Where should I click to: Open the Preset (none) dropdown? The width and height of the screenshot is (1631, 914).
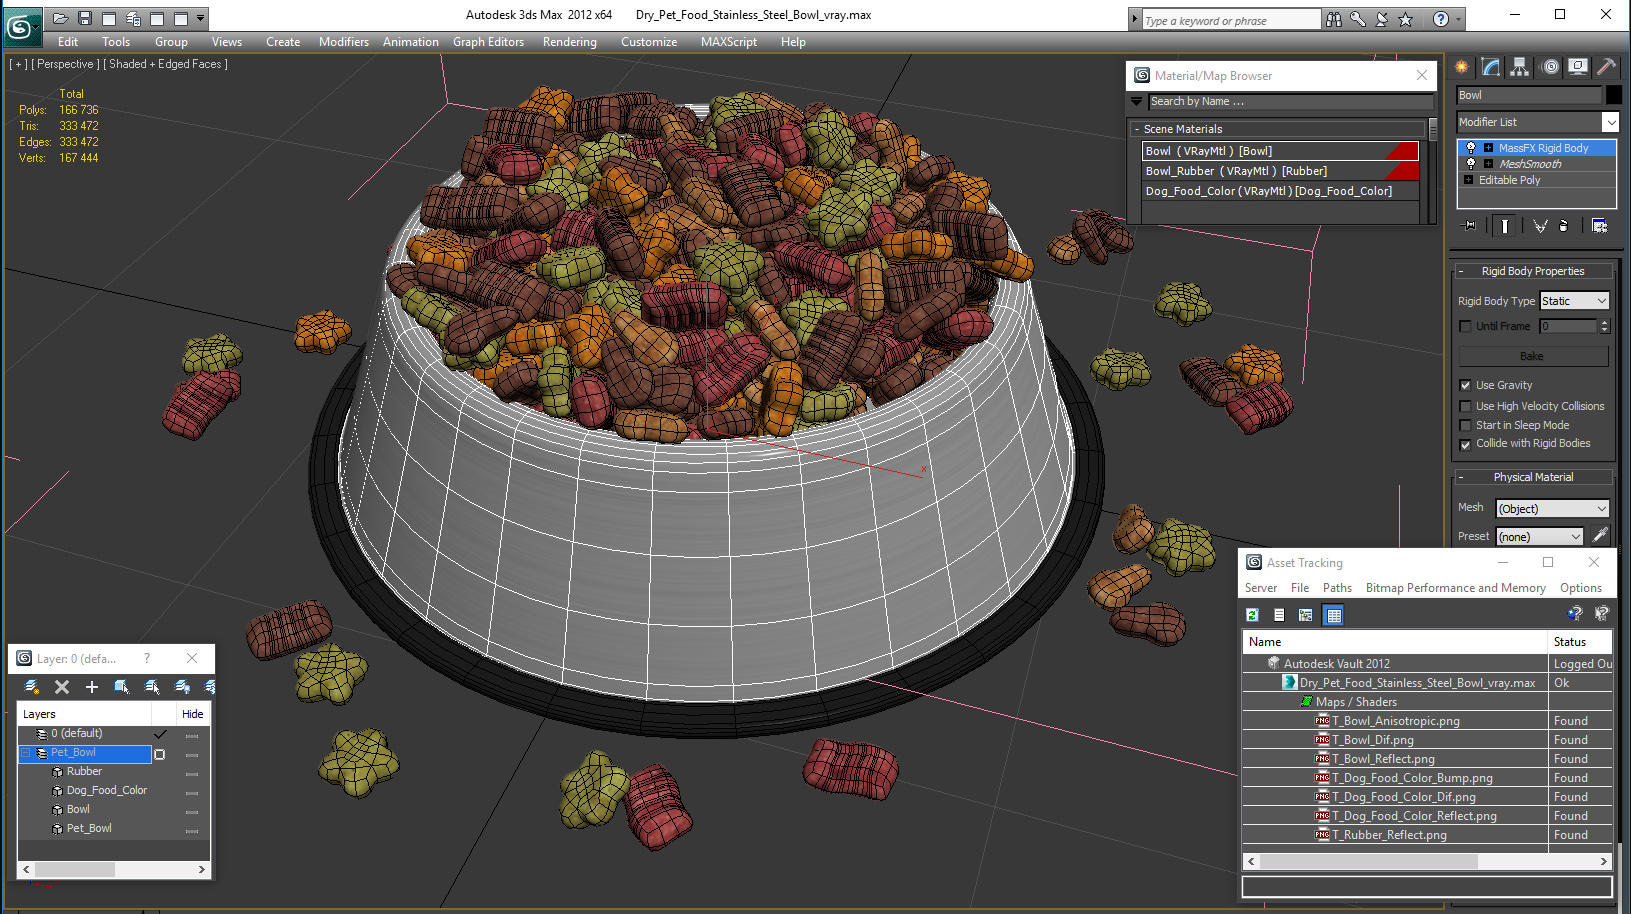(1540, 537)
